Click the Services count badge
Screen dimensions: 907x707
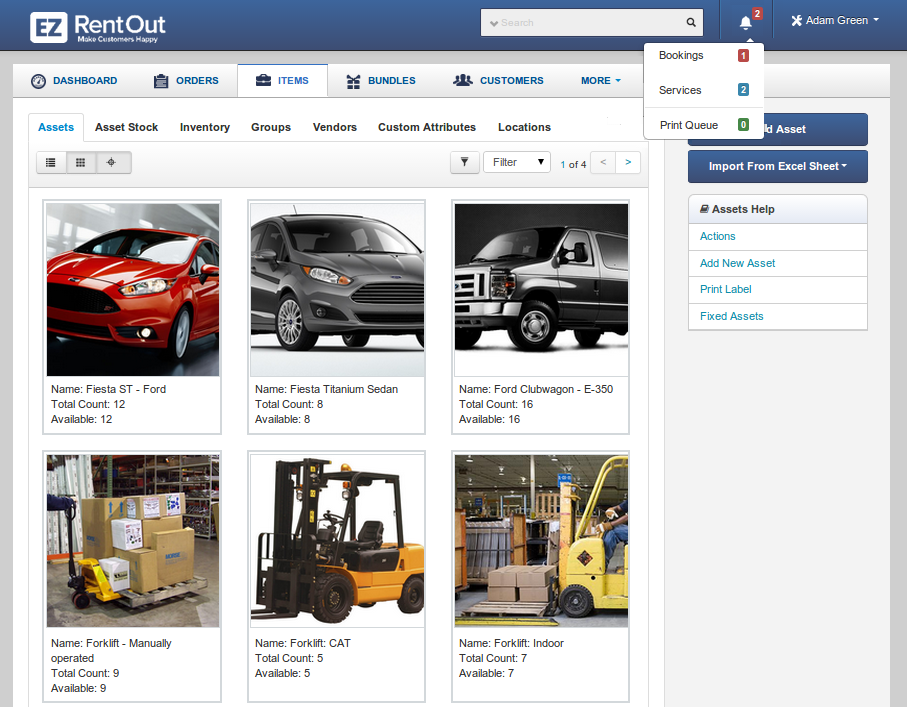pyautogui.click(x=743, y=90)
